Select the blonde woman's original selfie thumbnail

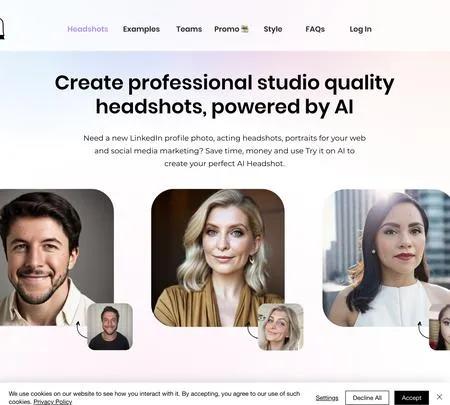pyautogui.click(x=281, y=327)
